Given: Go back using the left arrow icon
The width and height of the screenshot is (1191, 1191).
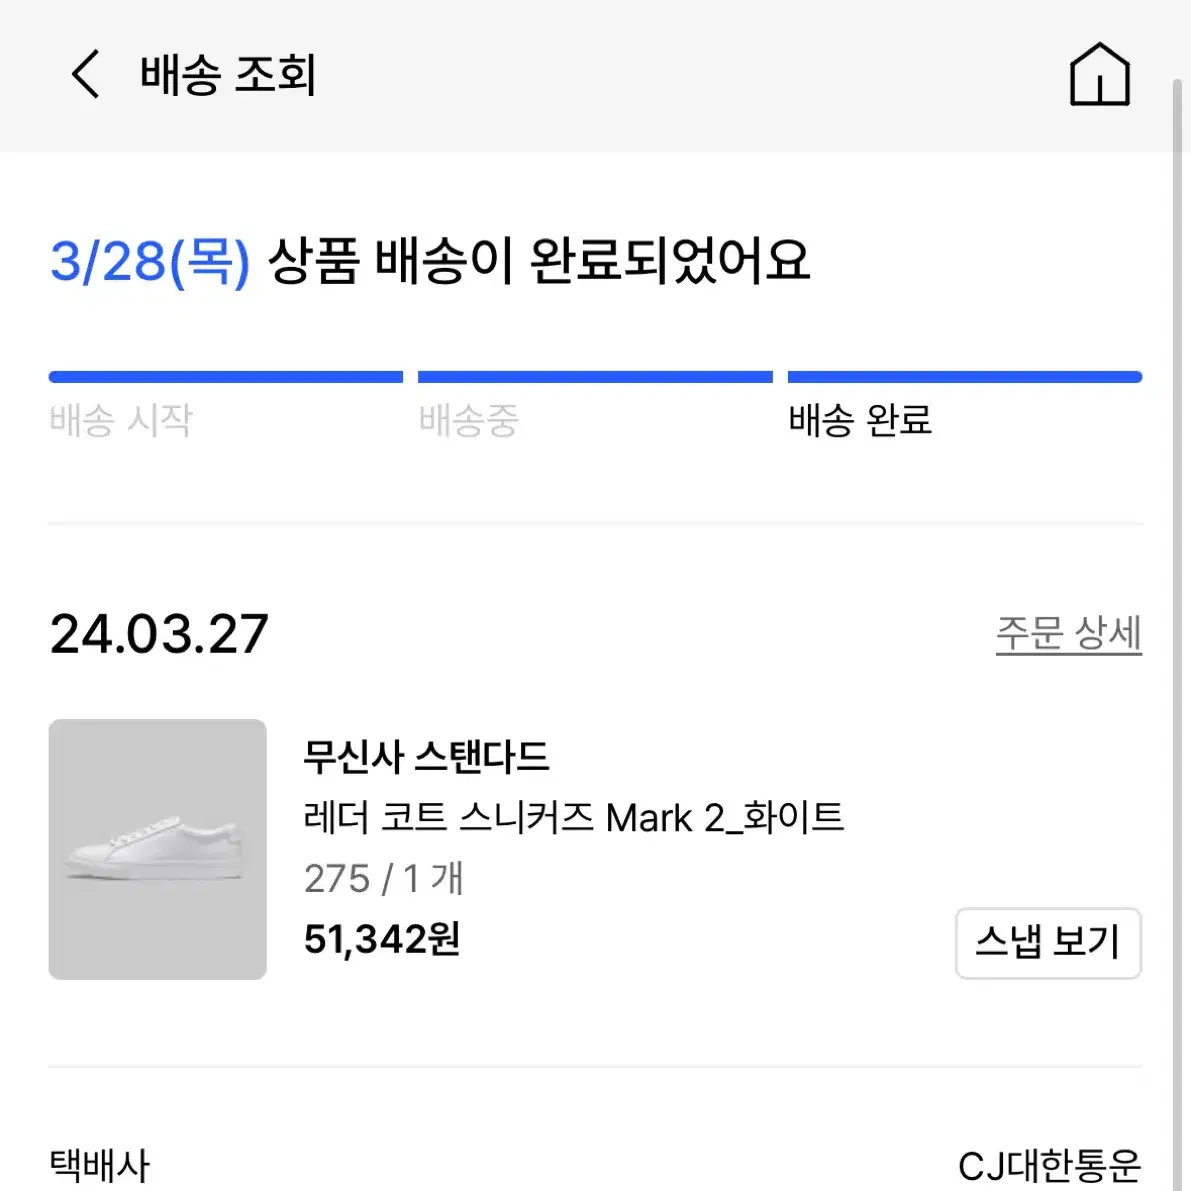Looking at the screenshot, I should pos(85,74).
